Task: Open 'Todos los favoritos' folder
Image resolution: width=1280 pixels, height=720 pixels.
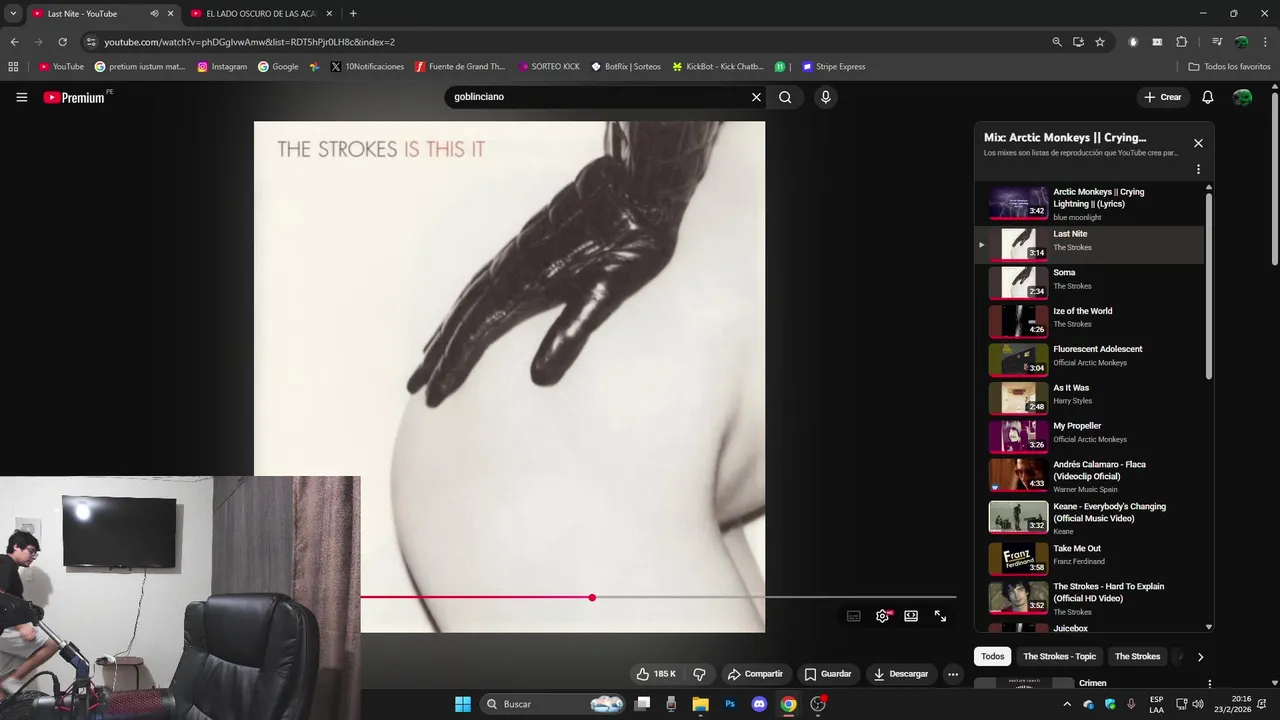Action: coord(1229,67)
